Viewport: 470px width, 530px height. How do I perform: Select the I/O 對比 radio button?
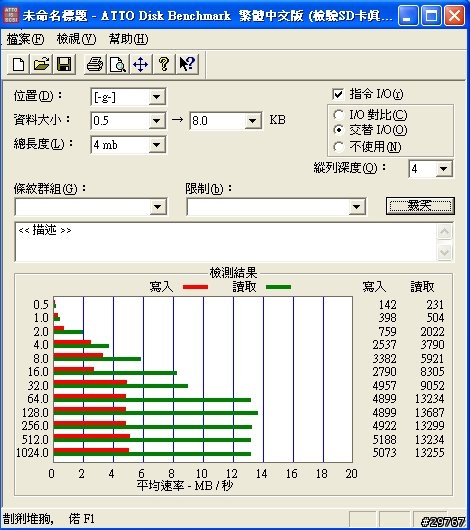(338, 115)
